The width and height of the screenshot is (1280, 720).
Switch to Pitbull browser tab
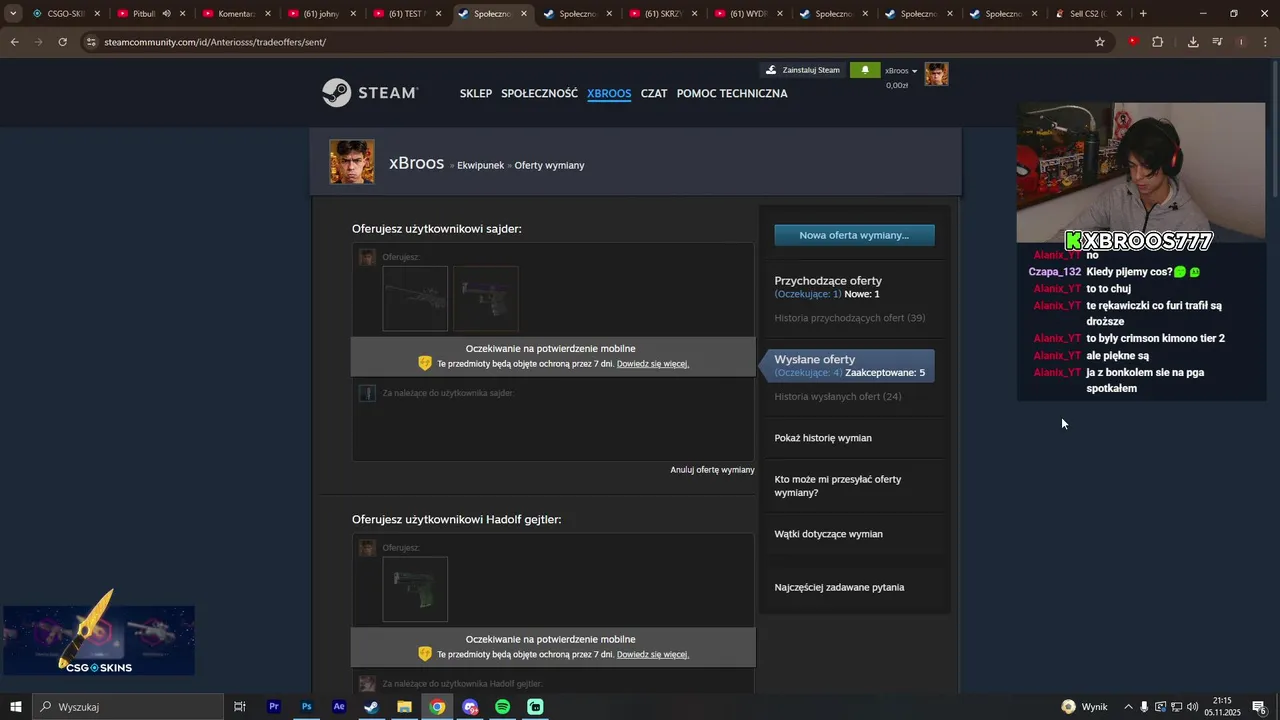pyautogui.click(x=151, y=14)
